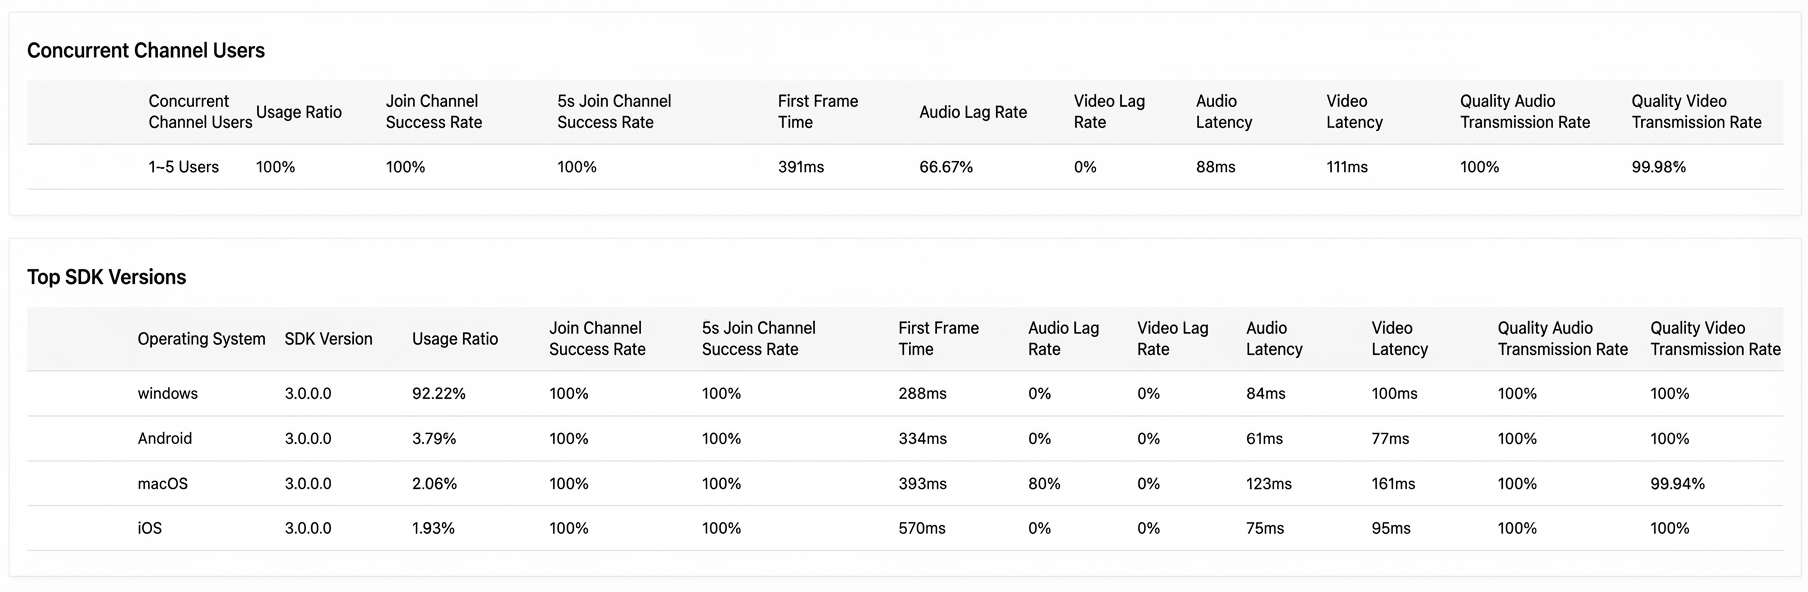1808x592 pixels.
Task: Click the 570ms first frame time for iOS
Action: (x=922, y=528)
